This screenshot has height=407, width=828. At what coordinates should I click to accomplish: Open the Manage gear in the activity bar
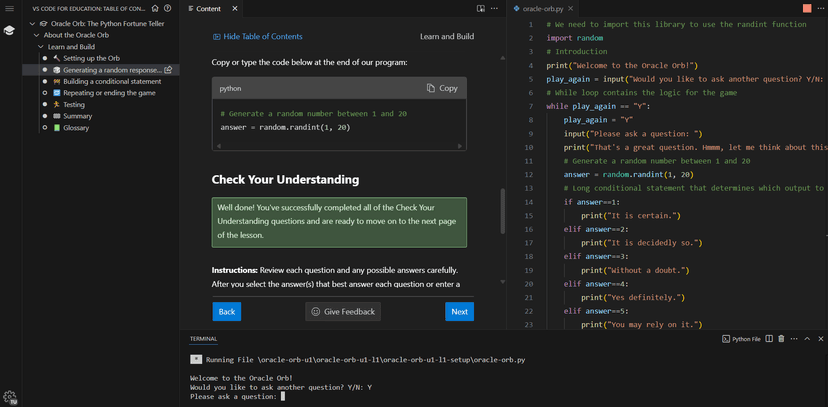coord(10,397)
